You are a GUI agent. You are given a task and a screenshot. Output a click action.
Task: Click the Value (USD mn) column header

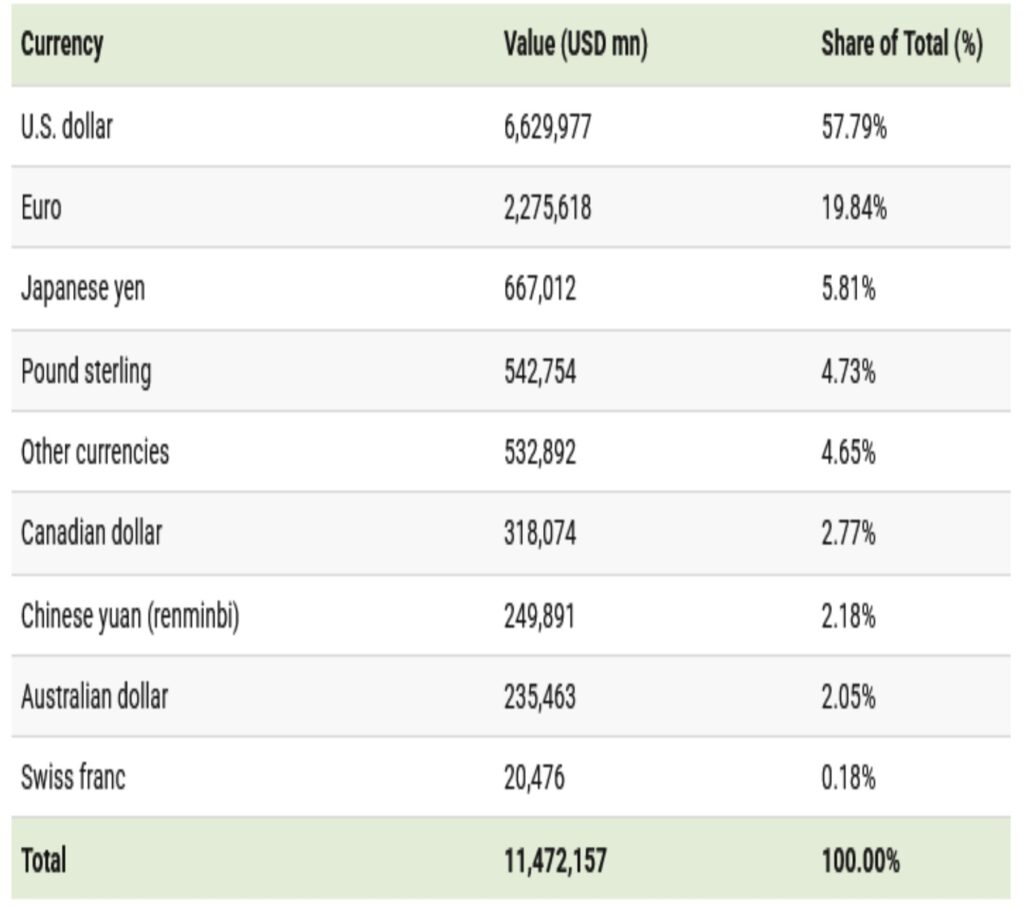575,45
